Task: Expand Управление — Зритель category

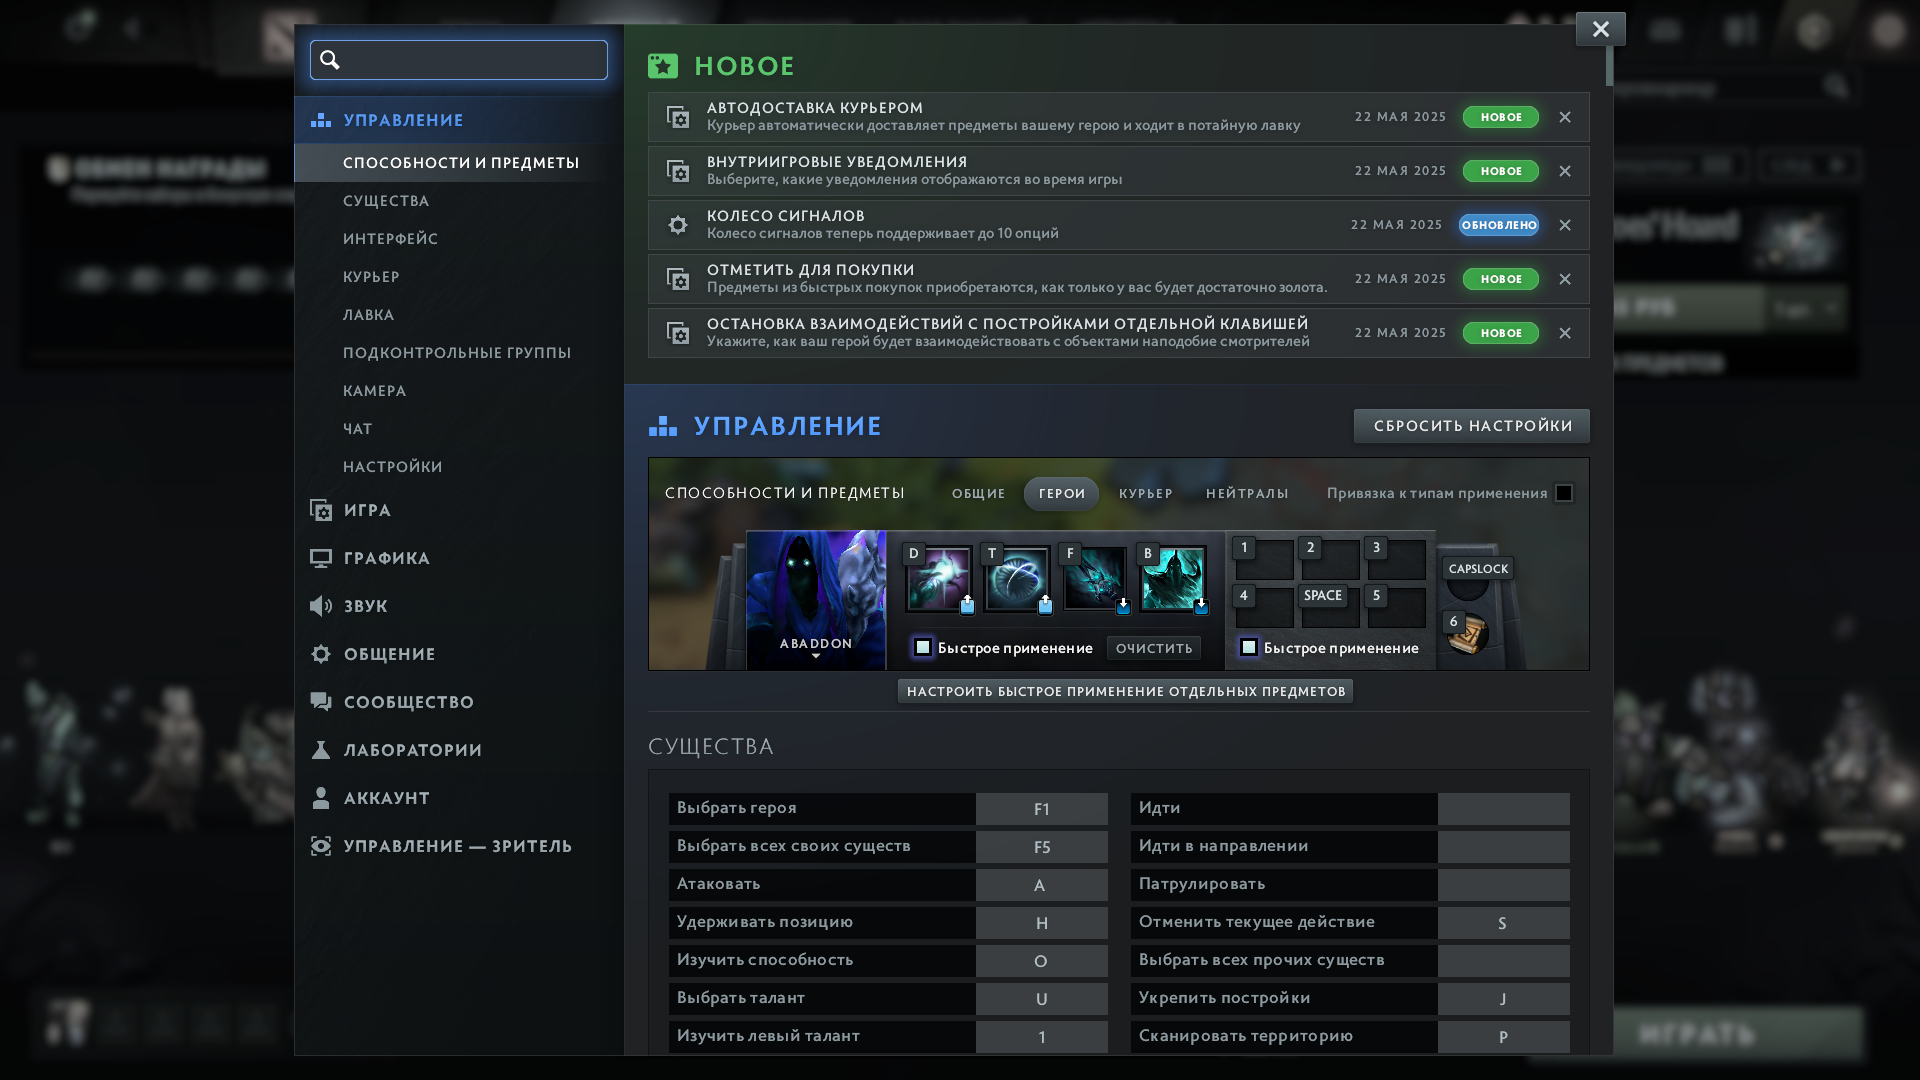Action: pos(457,846)
